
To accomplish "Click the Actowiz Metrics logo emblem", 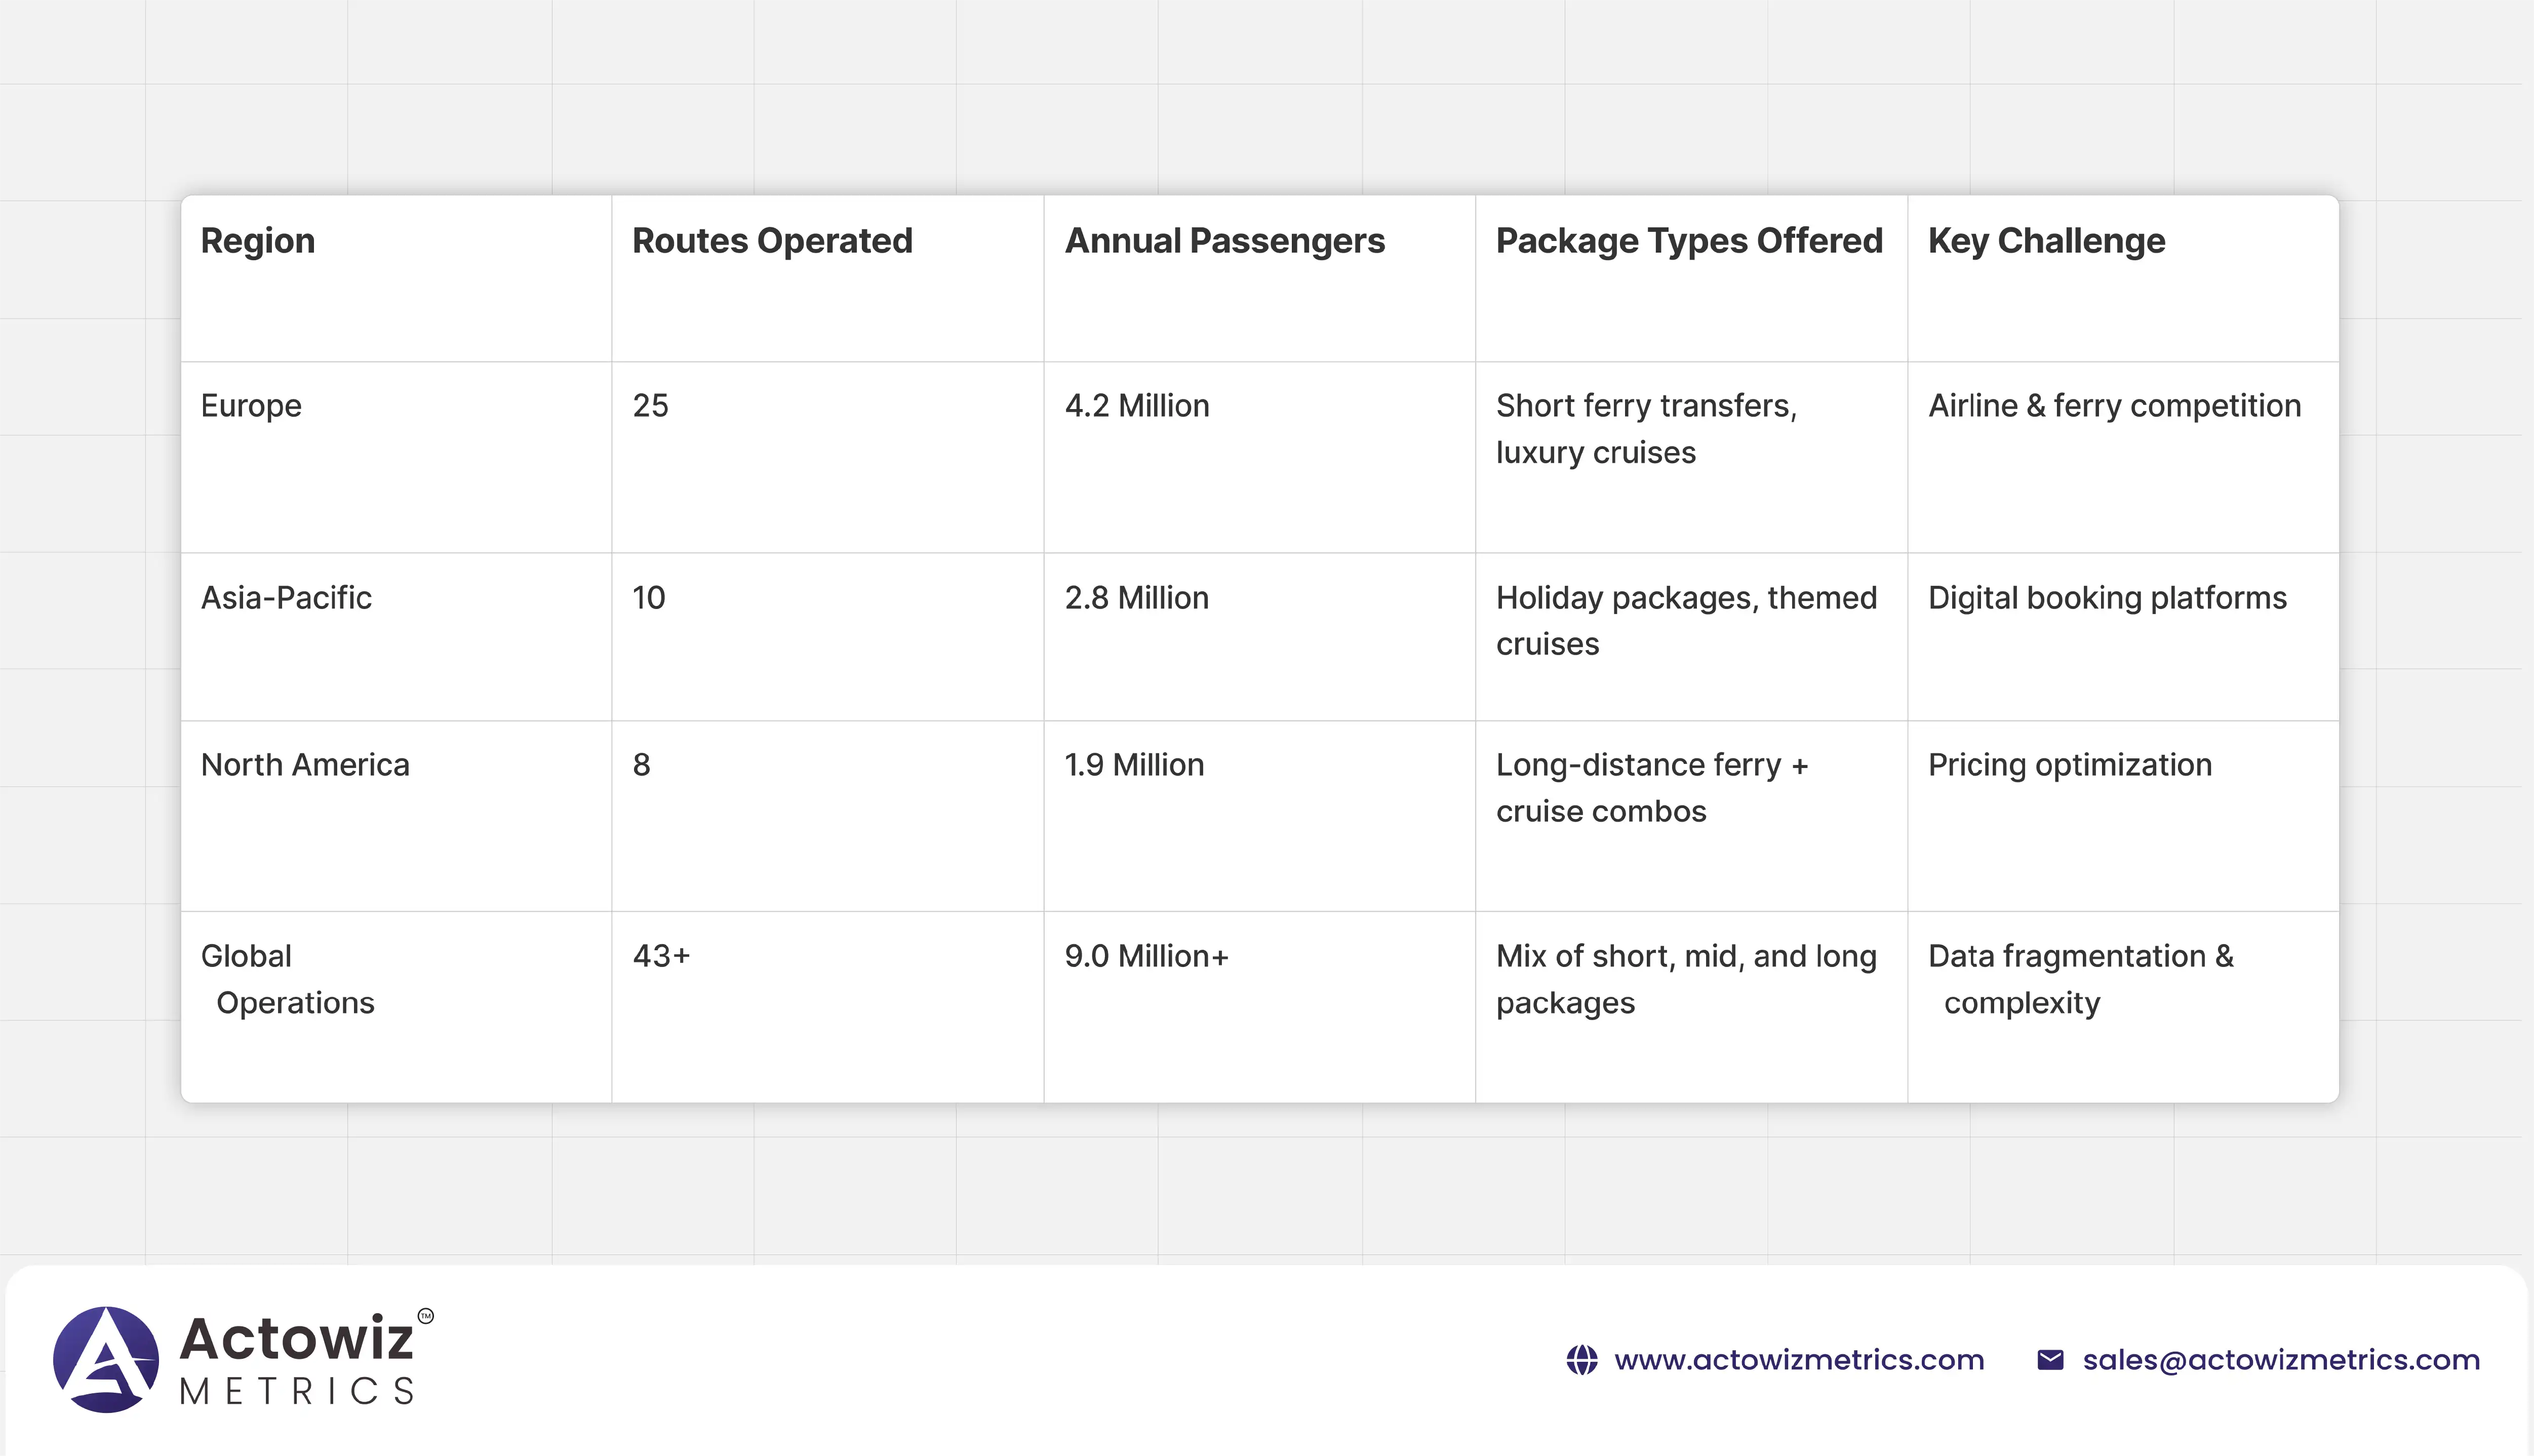I will pyautogui.click(x=106, y=1359).
